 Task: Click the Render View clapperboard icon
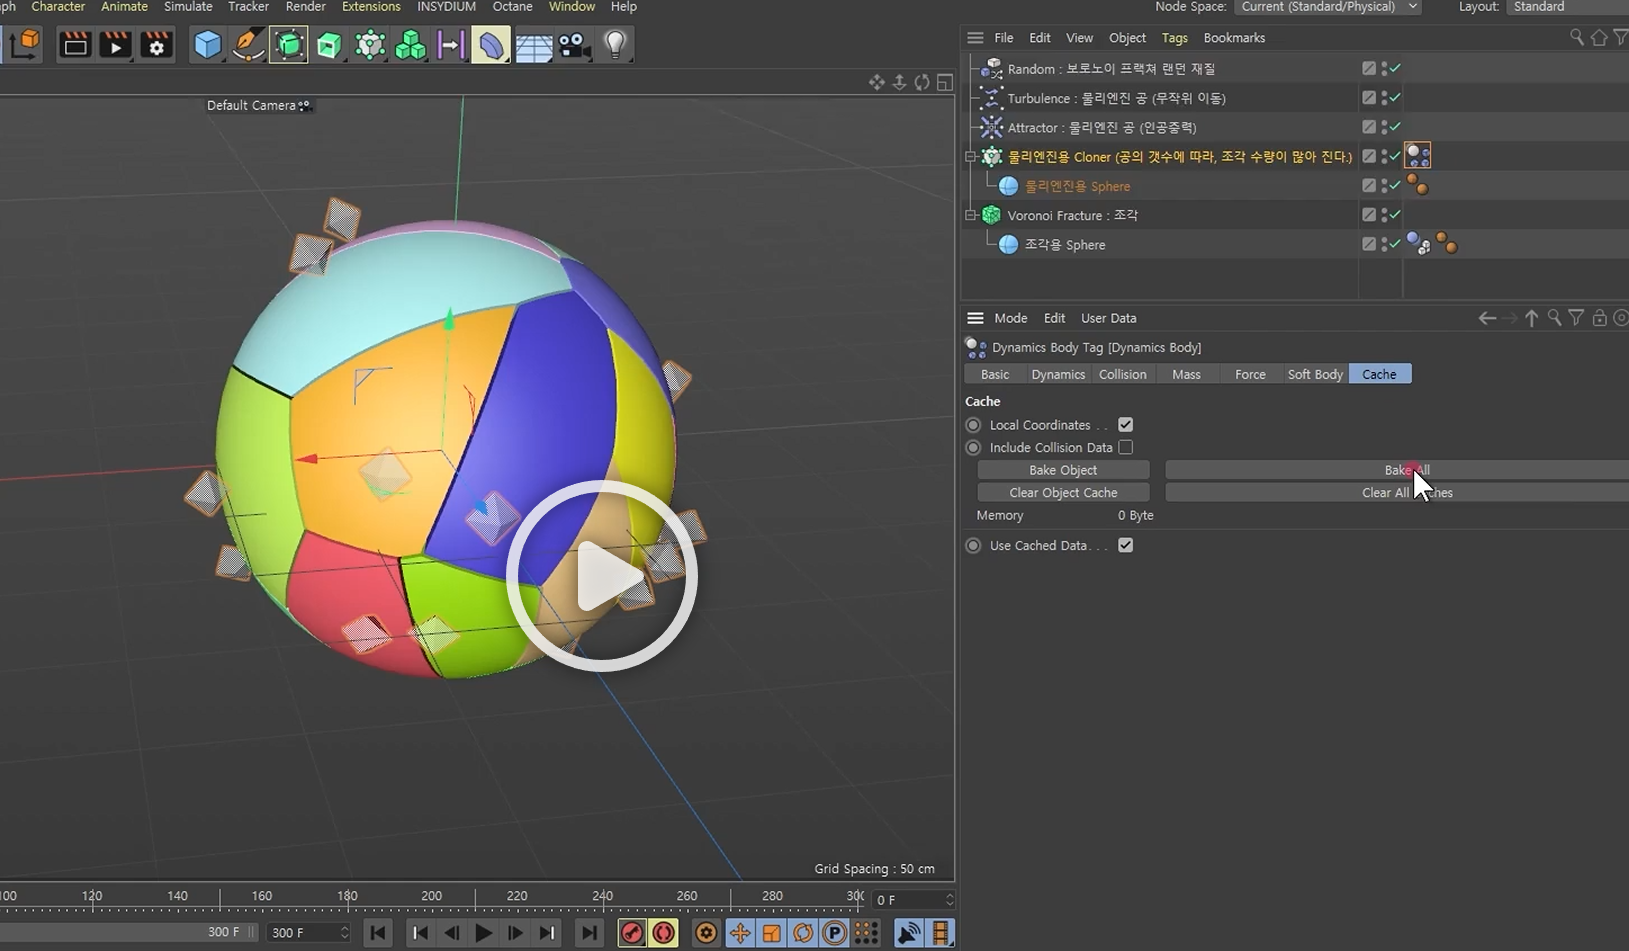tap(75, 45)
